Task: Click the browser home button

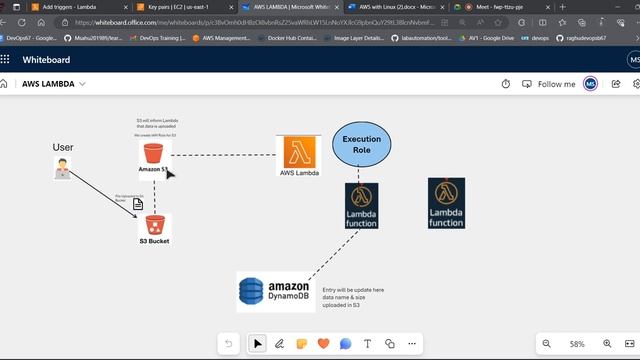Action: (41, 22)
